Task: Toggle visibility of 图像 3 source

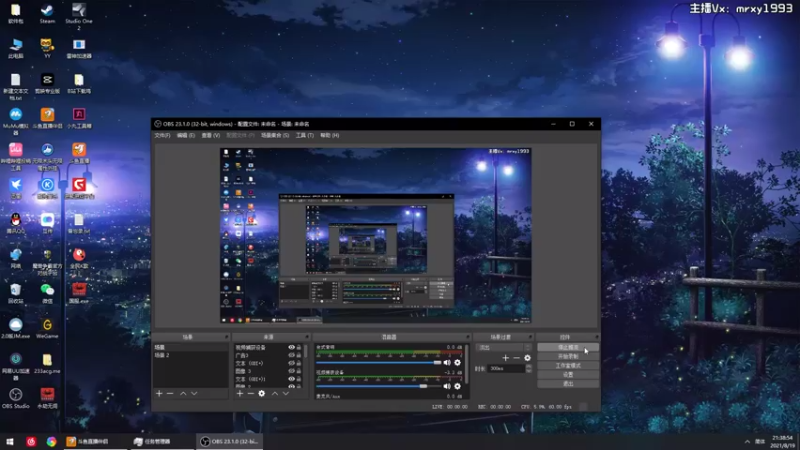Action: point(291,371)
